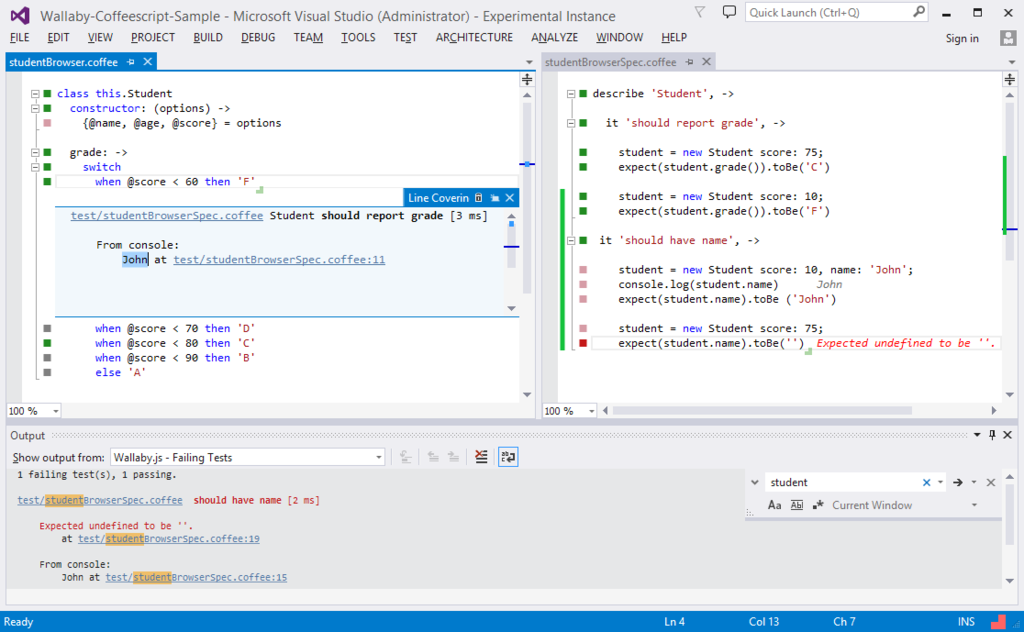The image size is (1024, 632).
Task: Close the Output window panel
Action: click(1008, 435)
